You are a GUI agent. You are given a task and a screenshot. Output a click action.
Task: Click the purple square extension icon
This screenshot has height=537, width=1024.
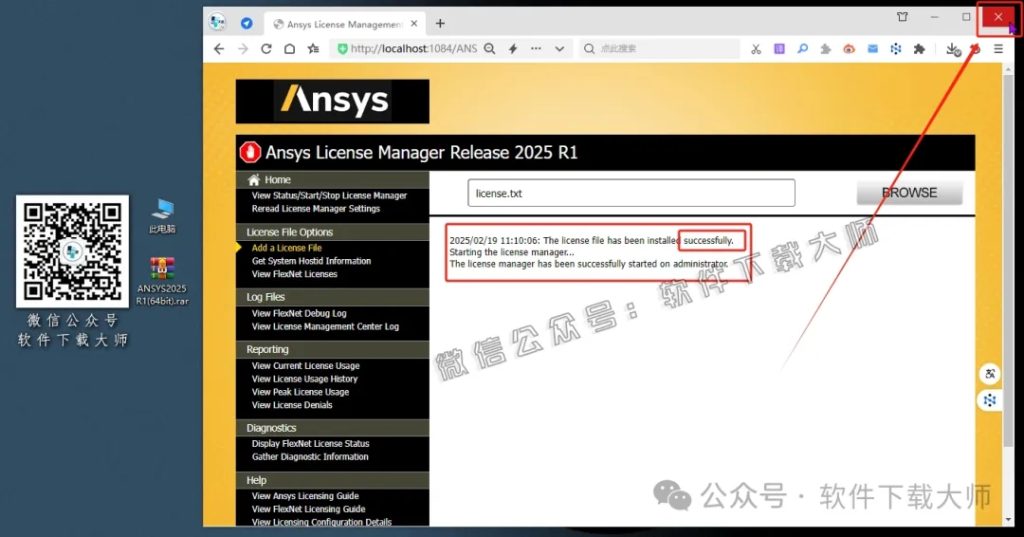(779, 49)
